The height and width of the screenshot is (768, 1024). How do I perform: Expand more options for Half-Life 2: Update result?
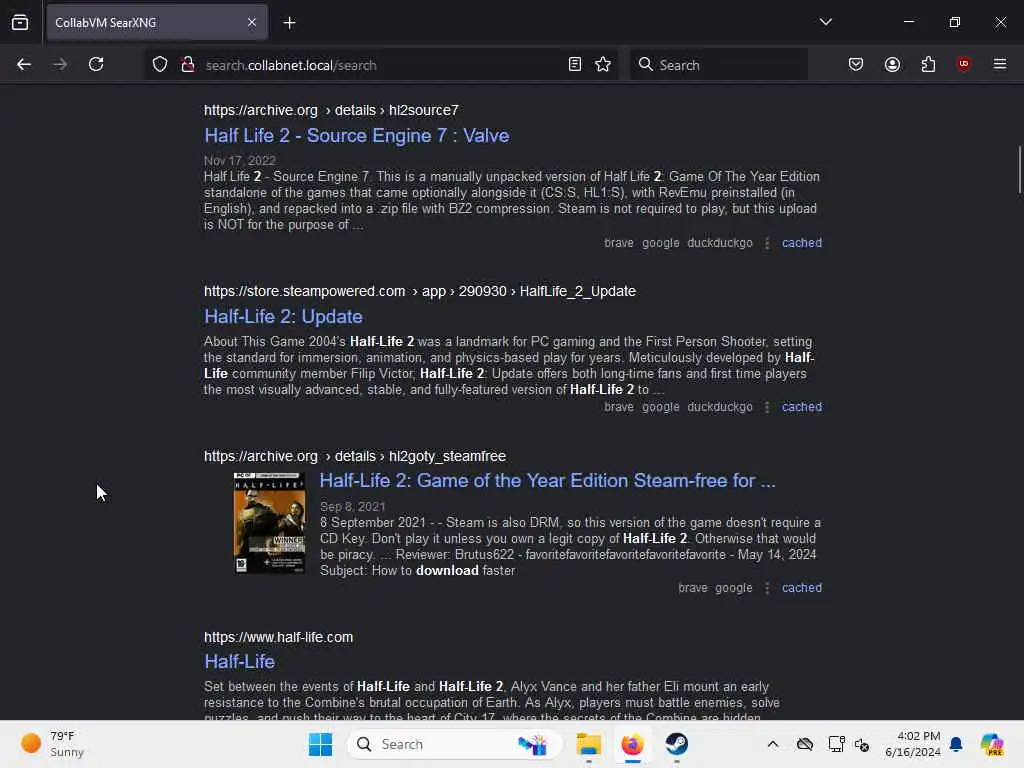coord(767,407)
